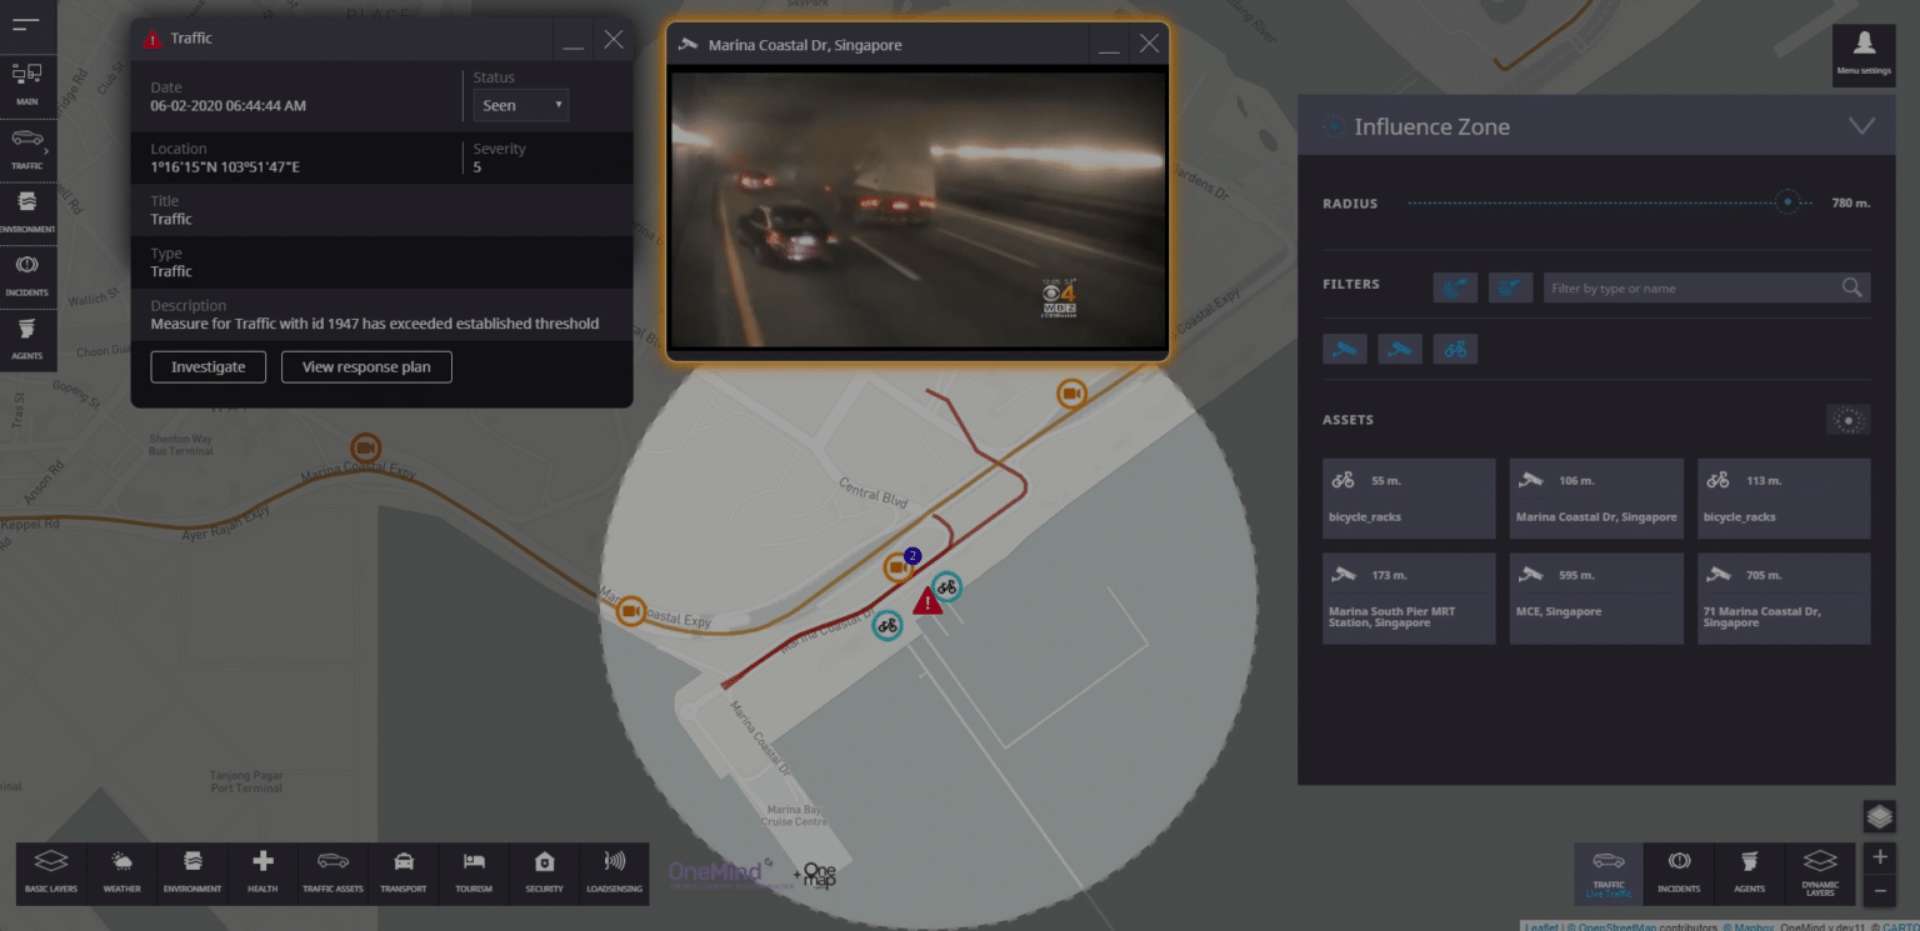Select the Health layer icon
Image resolution: width=1920 pixels, height=931 pixels.
(x=263, y=871)
